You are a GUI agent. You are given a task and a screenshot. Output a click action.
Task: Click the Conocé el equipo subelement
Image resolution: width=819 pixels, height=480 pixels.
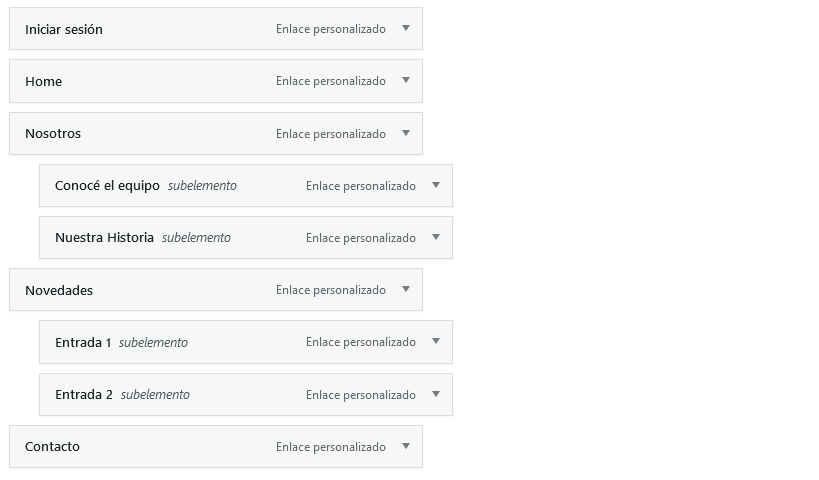107,185
